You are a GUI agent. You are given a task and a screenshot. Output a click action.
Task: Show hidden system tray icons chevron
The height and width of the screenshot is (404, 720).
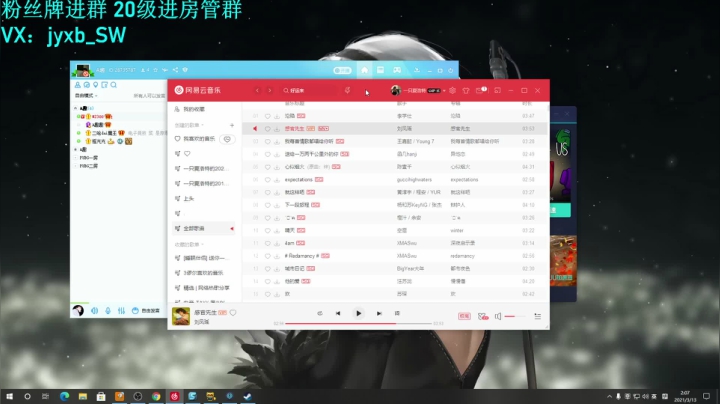click(x=609, y=396)
